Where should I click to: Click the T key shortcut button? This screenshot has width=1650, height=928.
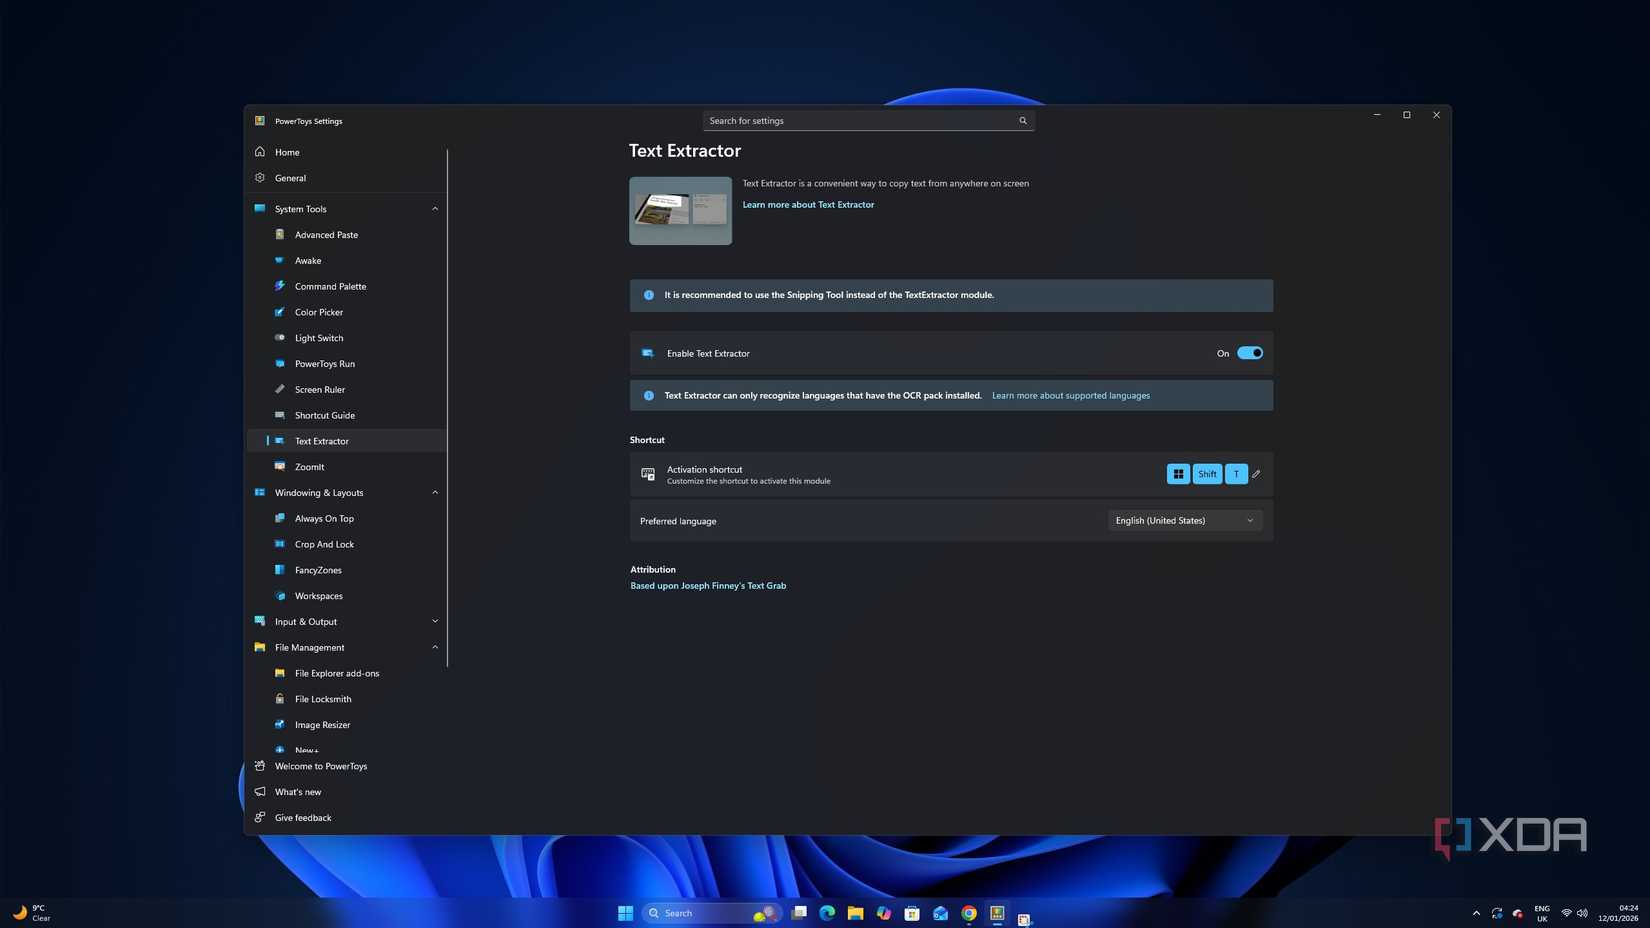1236,474
